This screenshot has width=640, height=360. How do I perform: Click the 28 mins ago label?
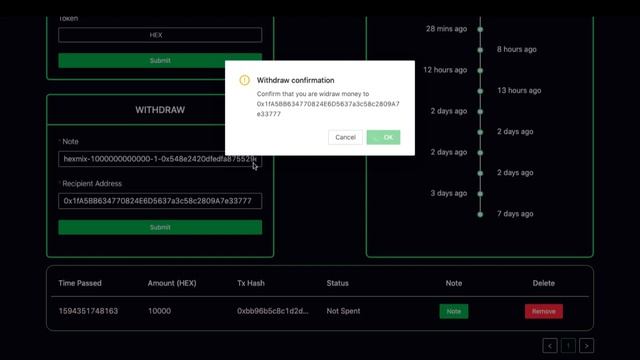(x=447, y=29)
